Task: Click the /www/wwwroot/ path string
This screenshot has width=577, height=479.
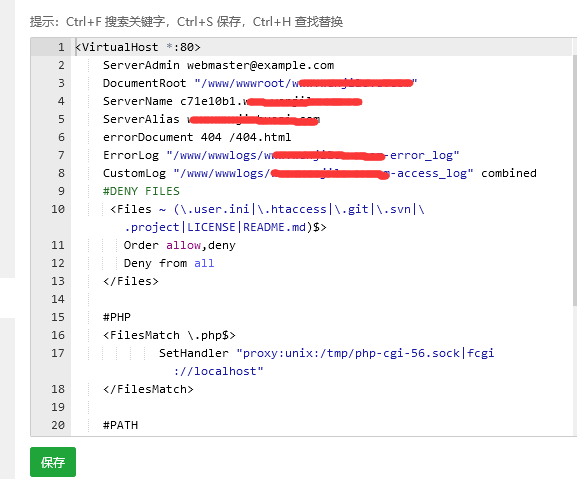Action: click(x=246, y=83)
